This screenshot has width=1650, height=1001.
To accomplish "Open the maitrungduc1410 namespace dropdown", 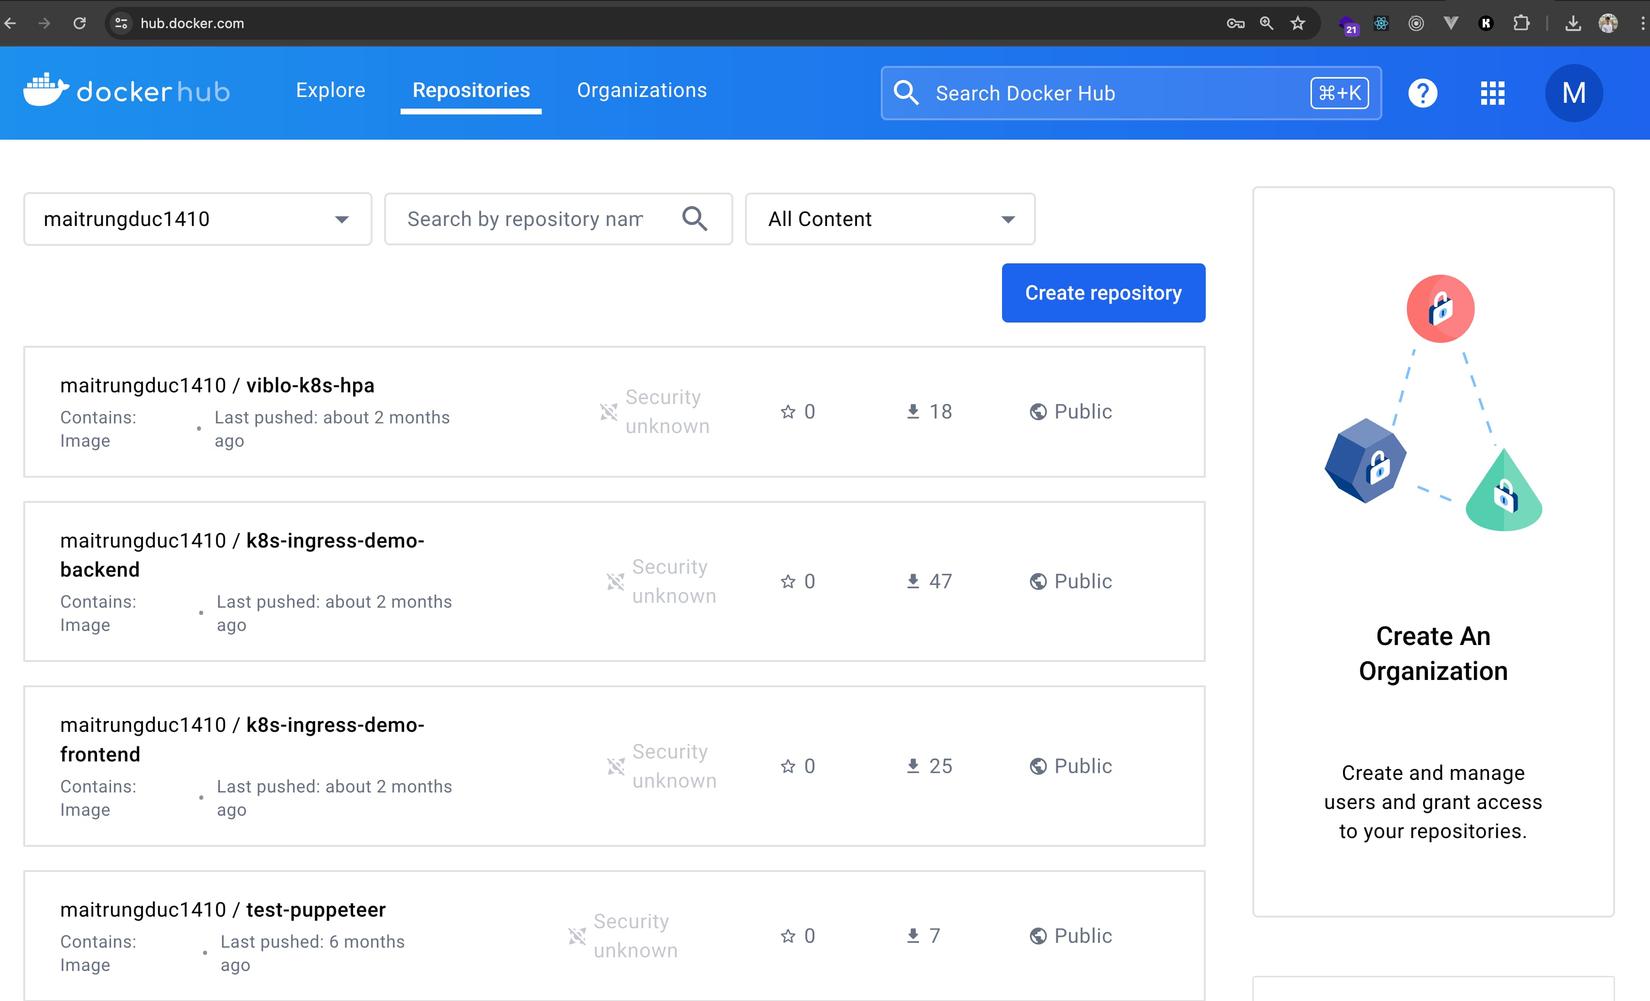I will [198, 219].
